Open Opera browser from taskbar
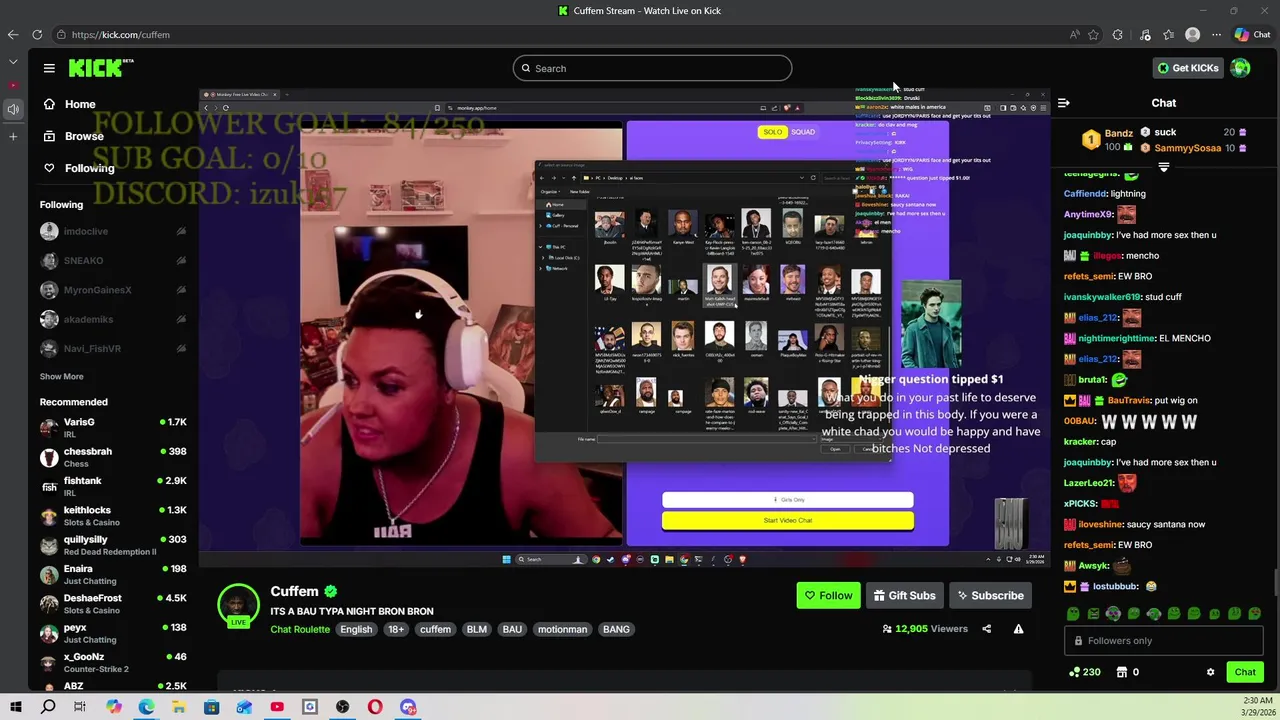The height and width of the screenshot is (720, 1280). pyautogui.click(x=375, y=707)
